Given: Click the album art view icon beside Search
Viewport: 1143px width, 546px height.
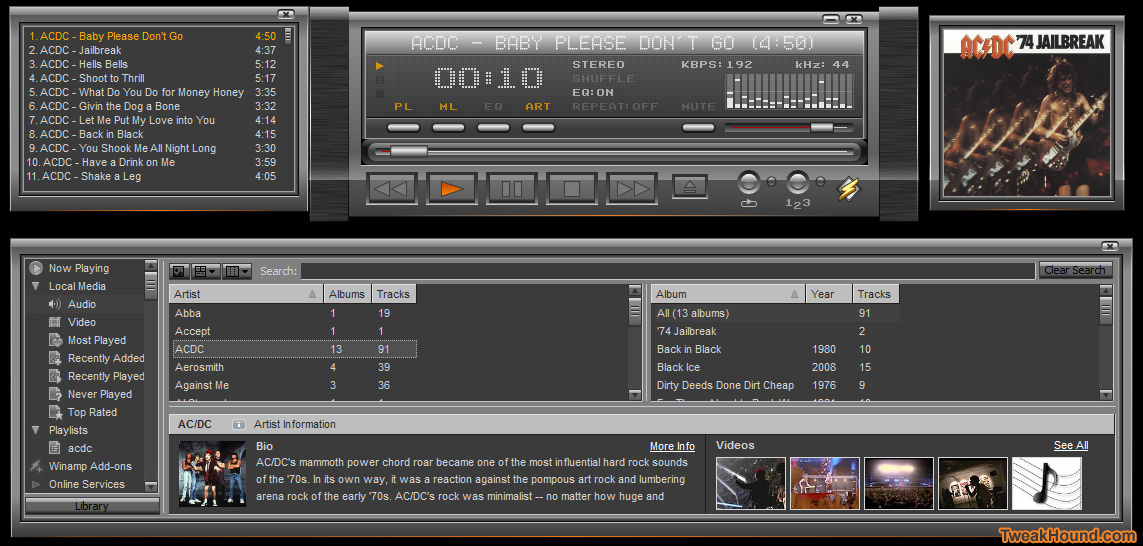Looking at the screenshot, I should (179, 271).
